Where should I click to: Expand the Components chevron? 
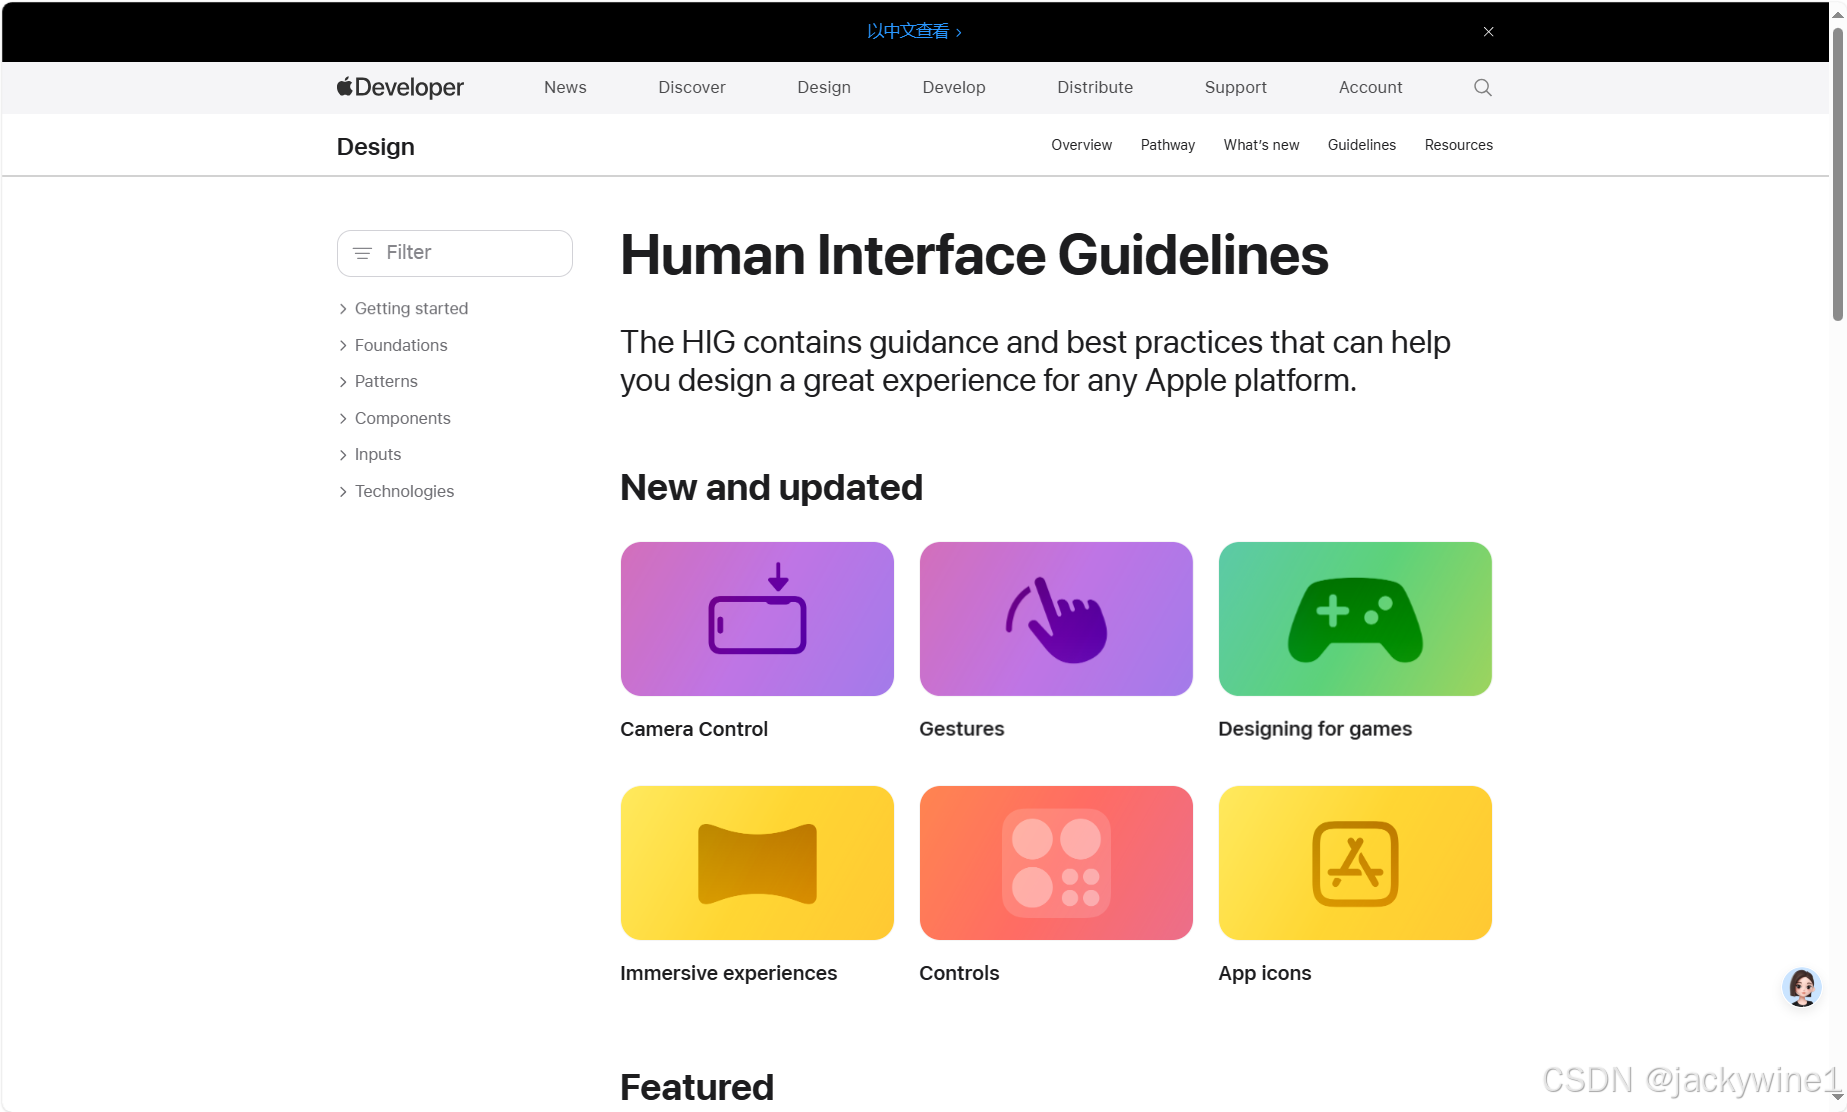coord(343,419)
